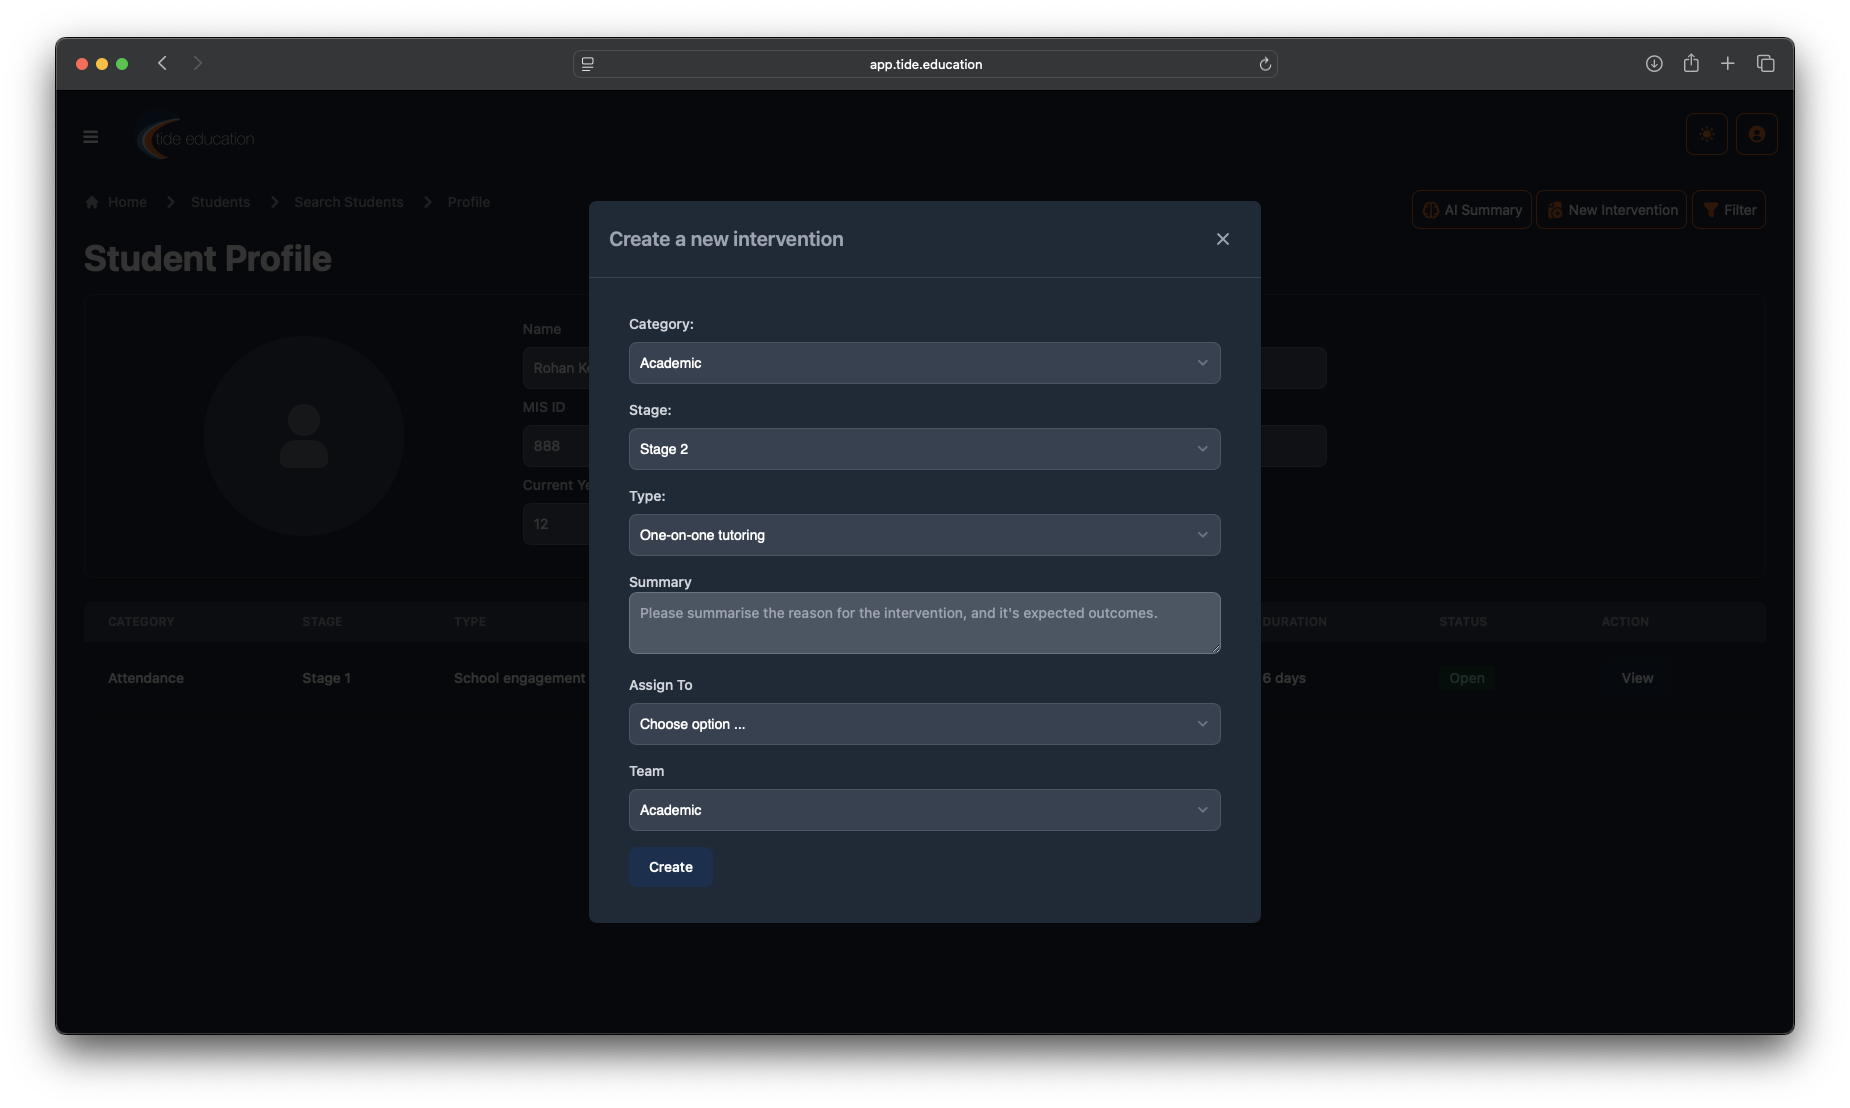Open the browser Share icon
Viewport: 1850px width, 1108px height.
click(1691, 63)
